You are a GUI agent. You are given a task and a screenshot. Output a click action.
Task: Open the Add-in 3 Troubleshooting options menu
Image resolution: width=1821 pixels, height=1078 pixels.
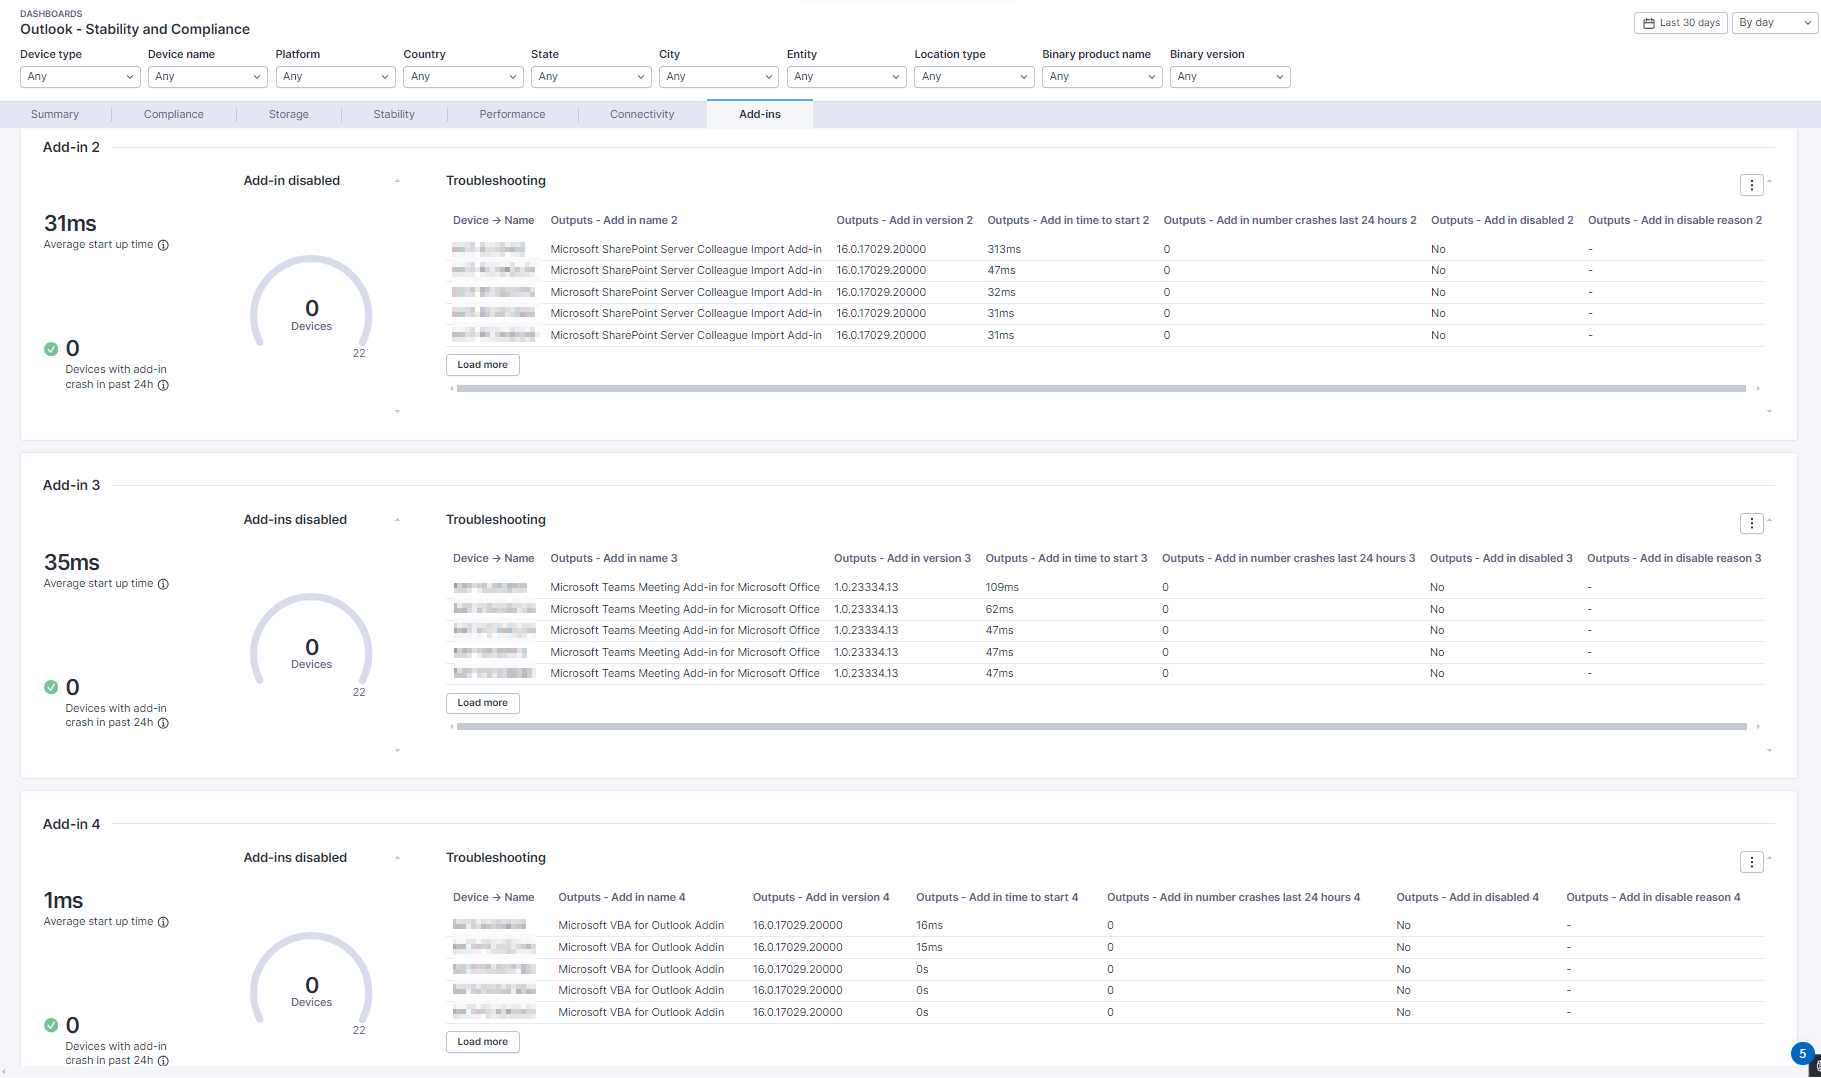[x=1751, y=523]
